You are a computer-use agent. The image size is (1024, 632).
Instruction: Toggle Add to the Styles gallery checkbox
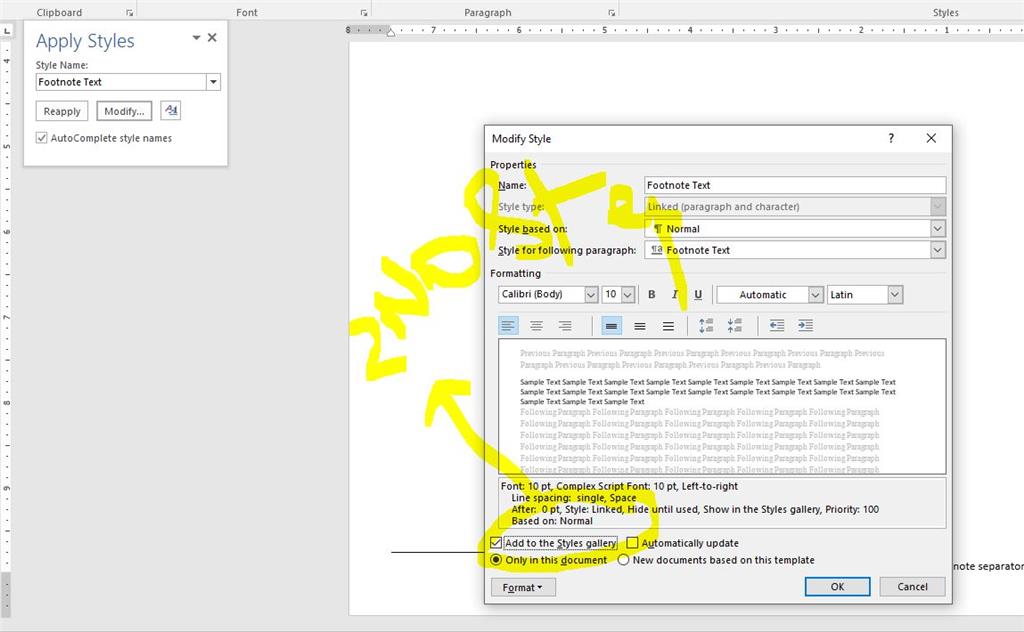click(496, 543)
